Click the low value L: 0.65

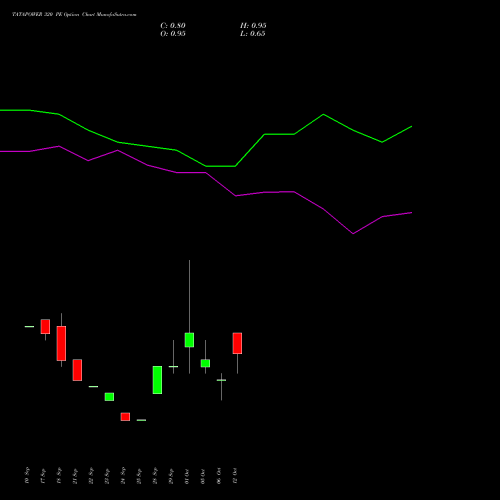pyautogui.click(x=253, y=34)
